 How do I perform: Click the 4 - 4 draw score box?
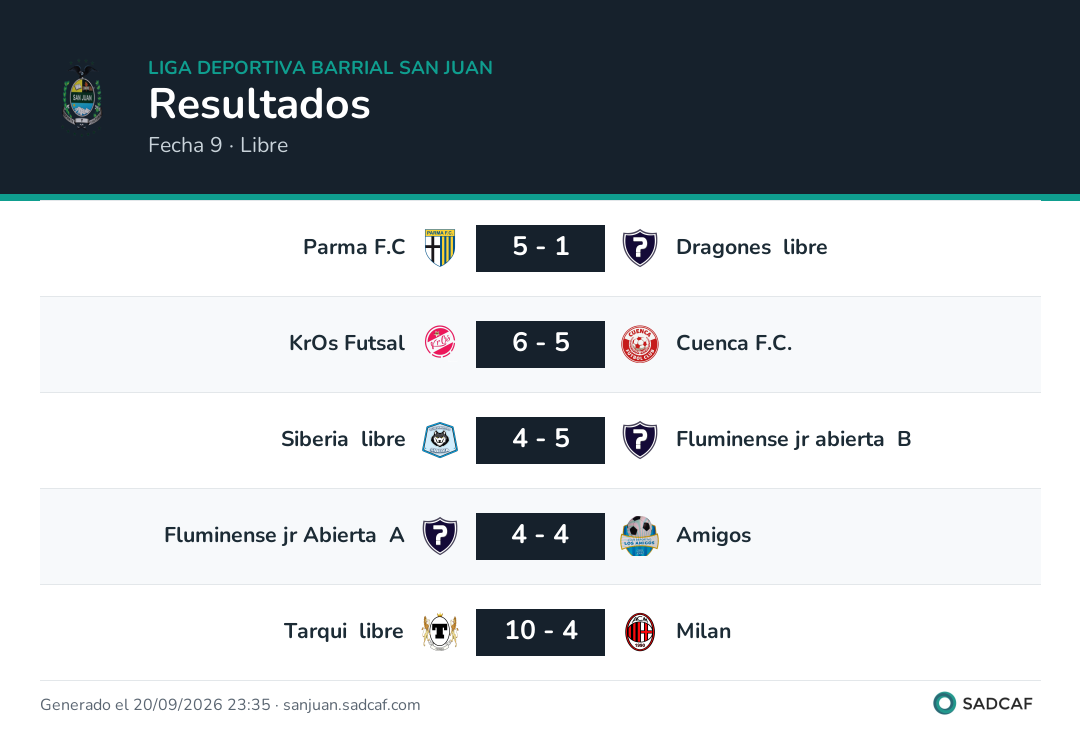(541, 536)
